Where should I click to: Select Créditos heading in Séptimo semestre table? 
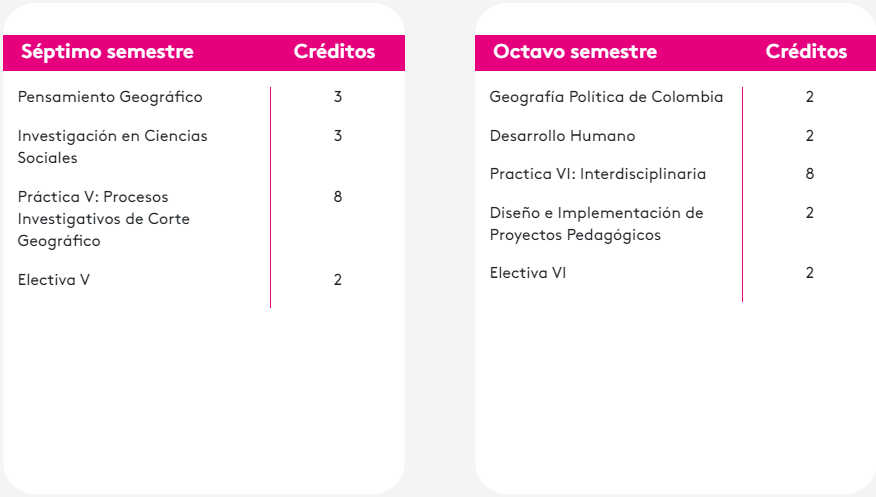coord(334,52)
